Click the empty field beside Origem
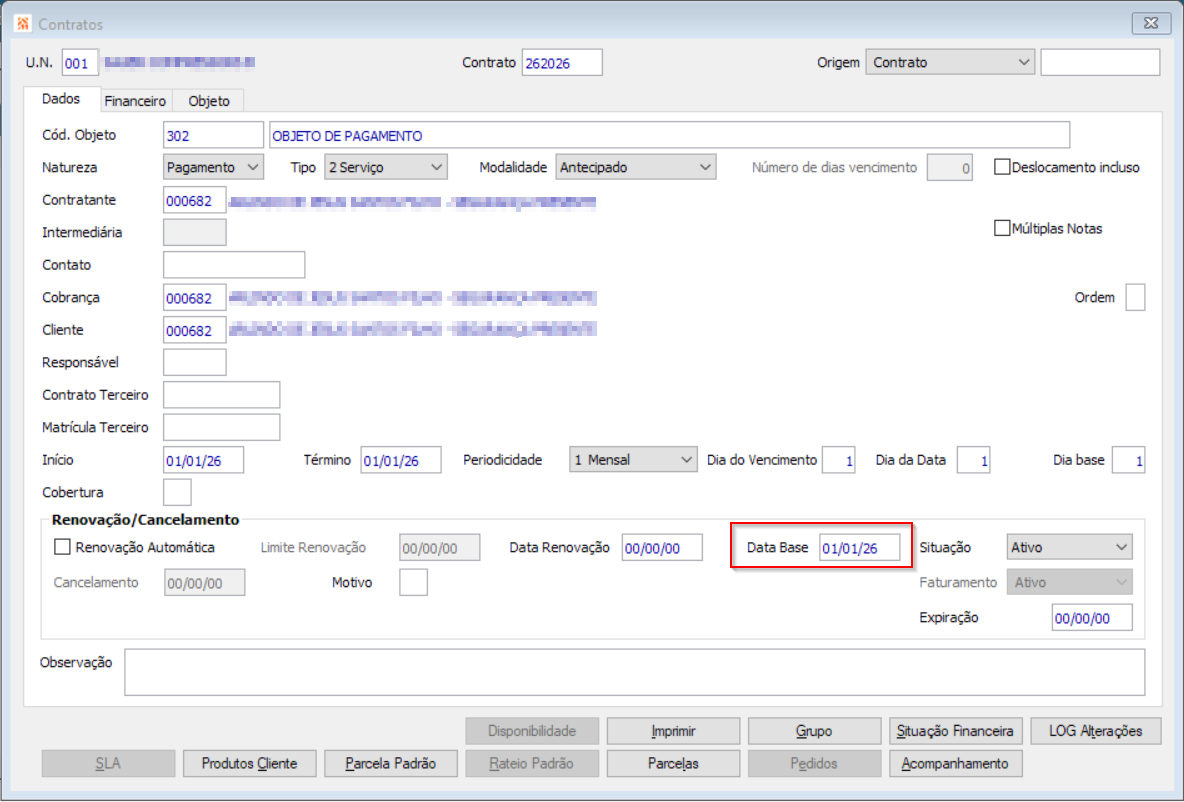The height and width of the screenshot is (802, 1184). pyautogui.click(x=1100, y=63)
